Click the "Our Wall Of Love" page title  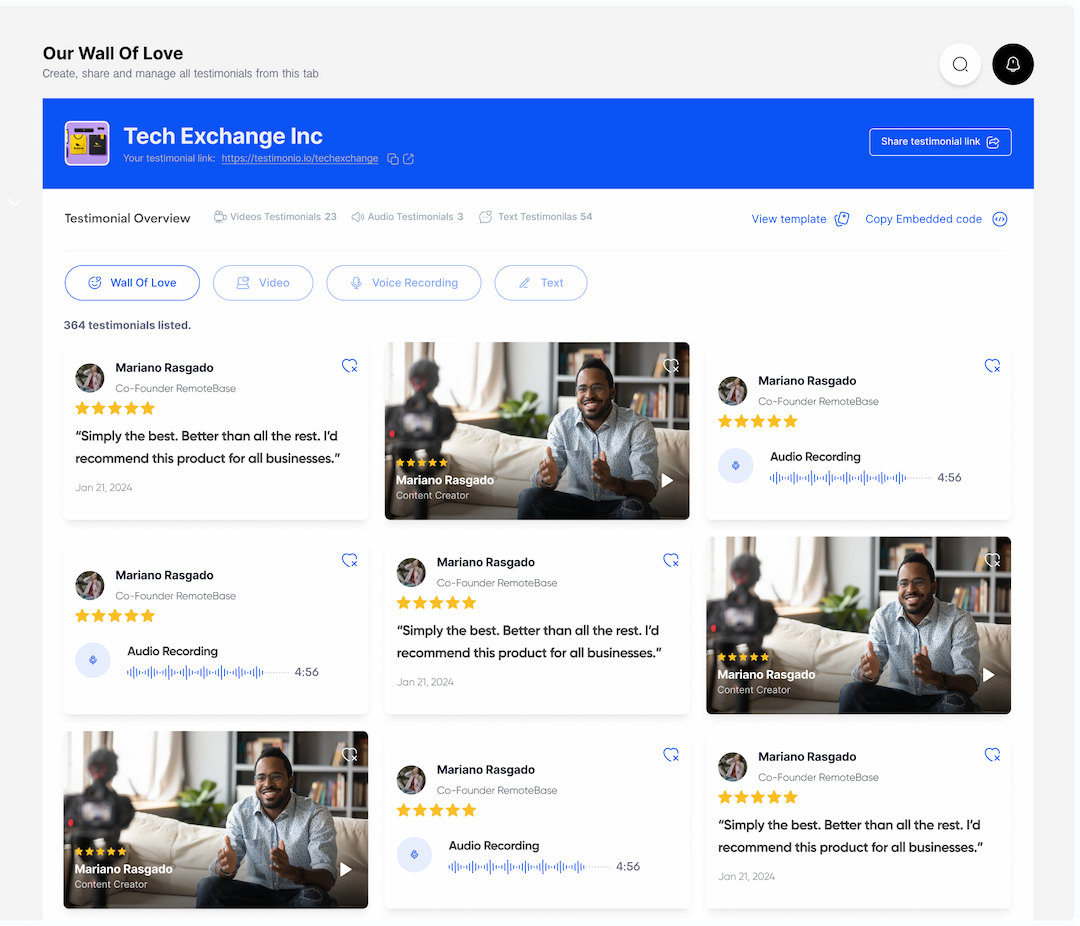coord(113,54)
